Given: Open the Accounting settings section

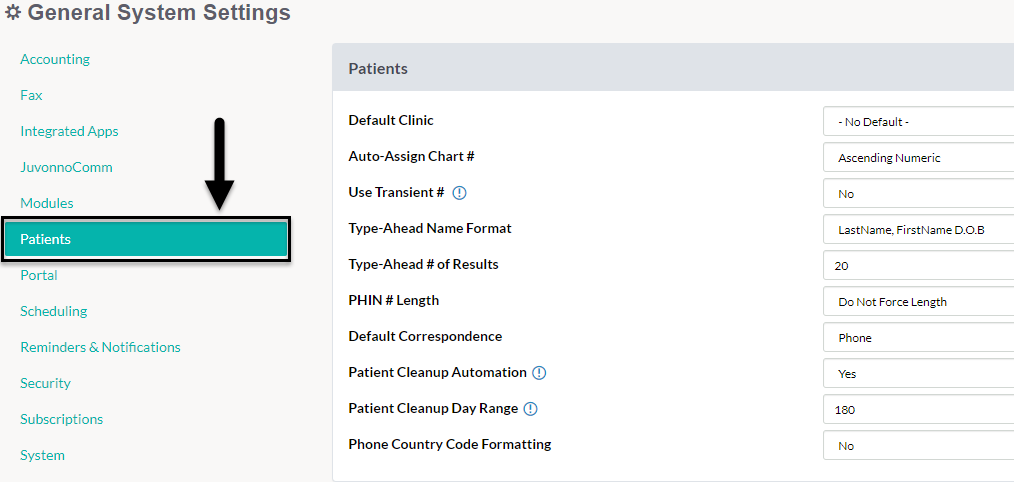Looking at the screenshot, I should pyautogui.click(x=55, y=60).
